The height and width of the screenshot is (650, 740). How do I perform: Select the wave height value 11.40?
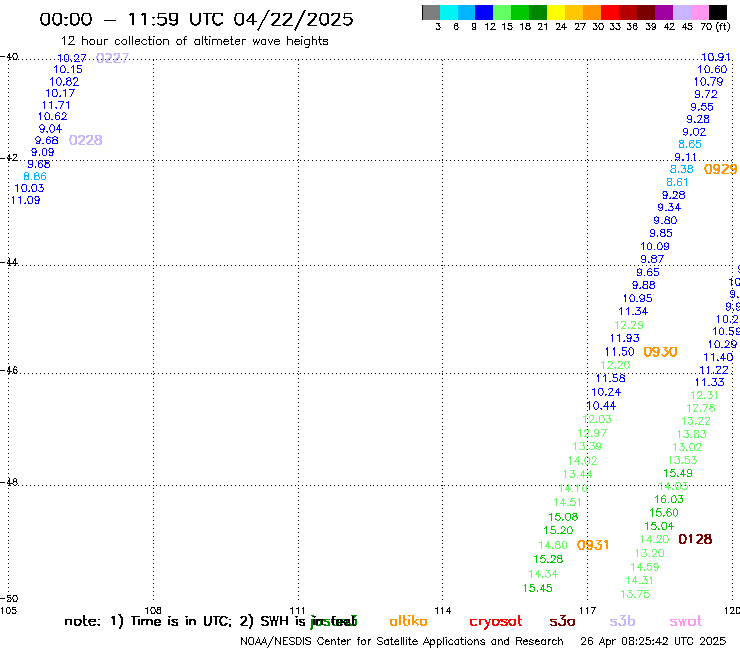pos(718,357)
